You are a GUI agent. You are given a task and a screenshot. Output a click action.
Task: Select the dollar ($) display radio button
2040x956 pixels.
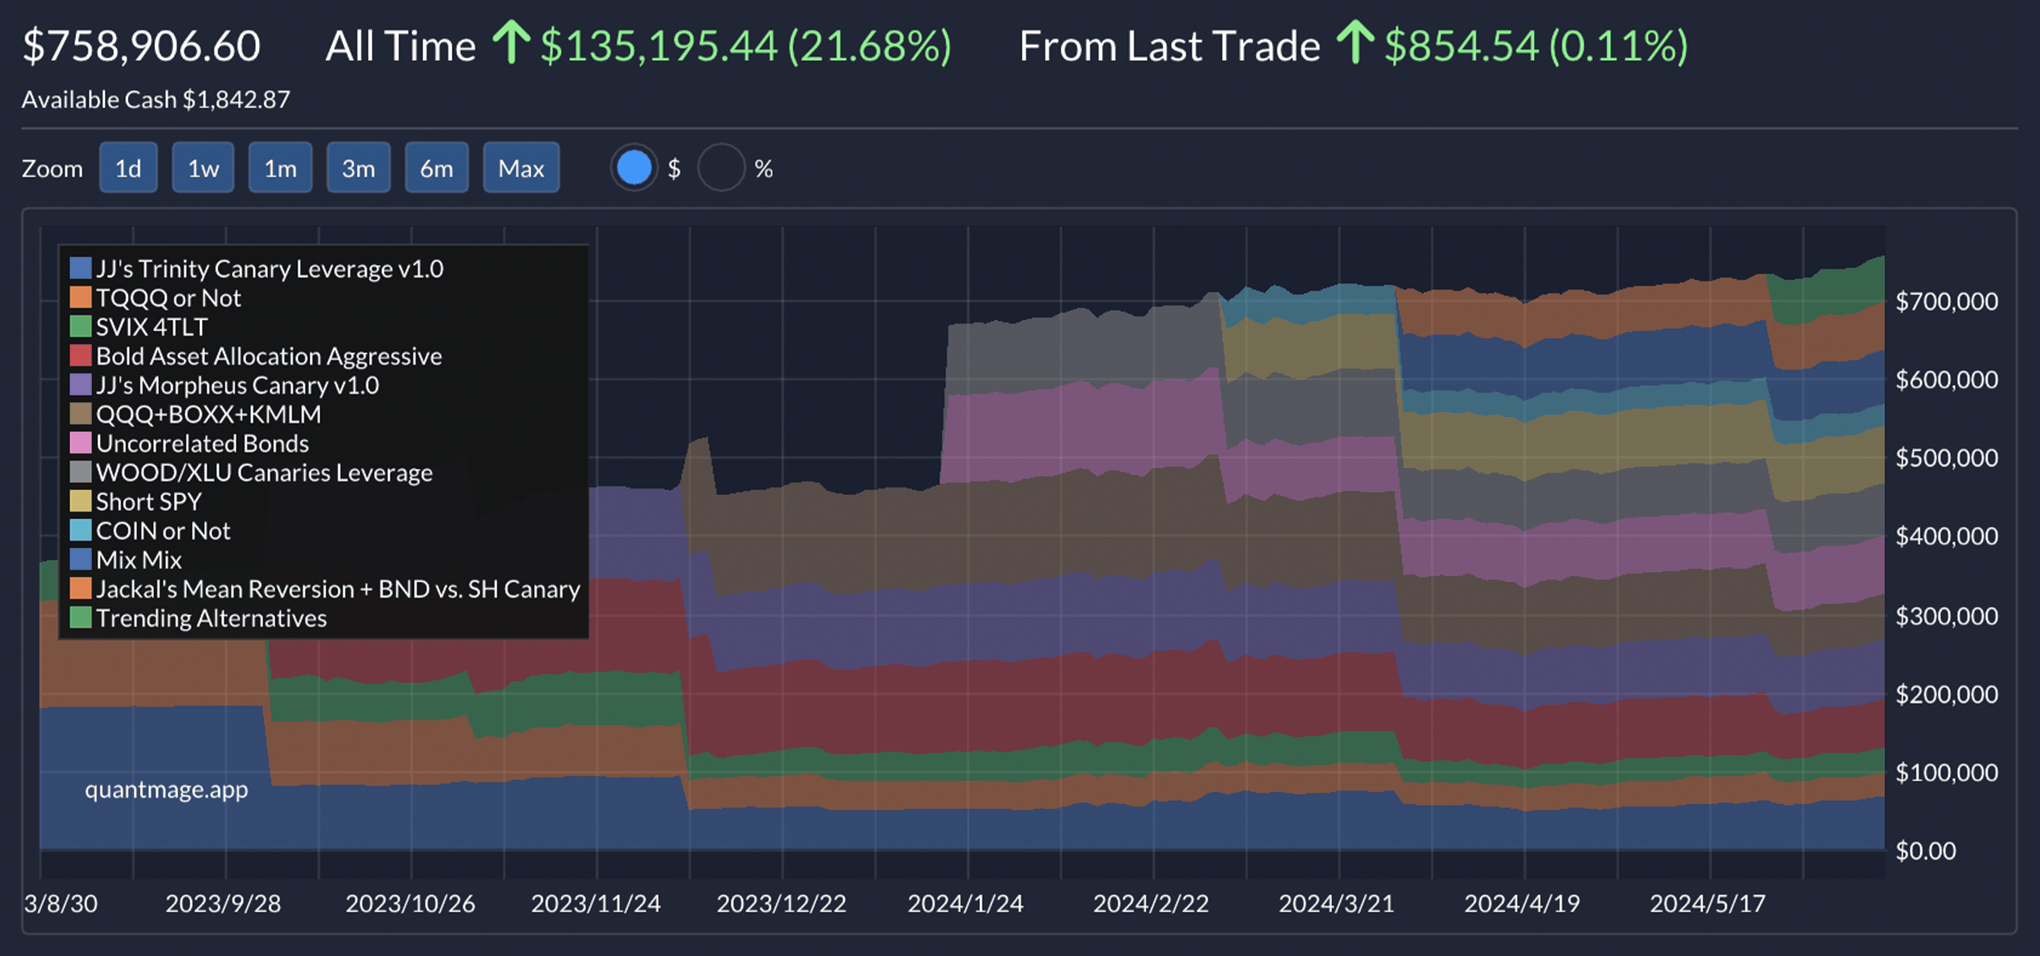tap(634, 168)
